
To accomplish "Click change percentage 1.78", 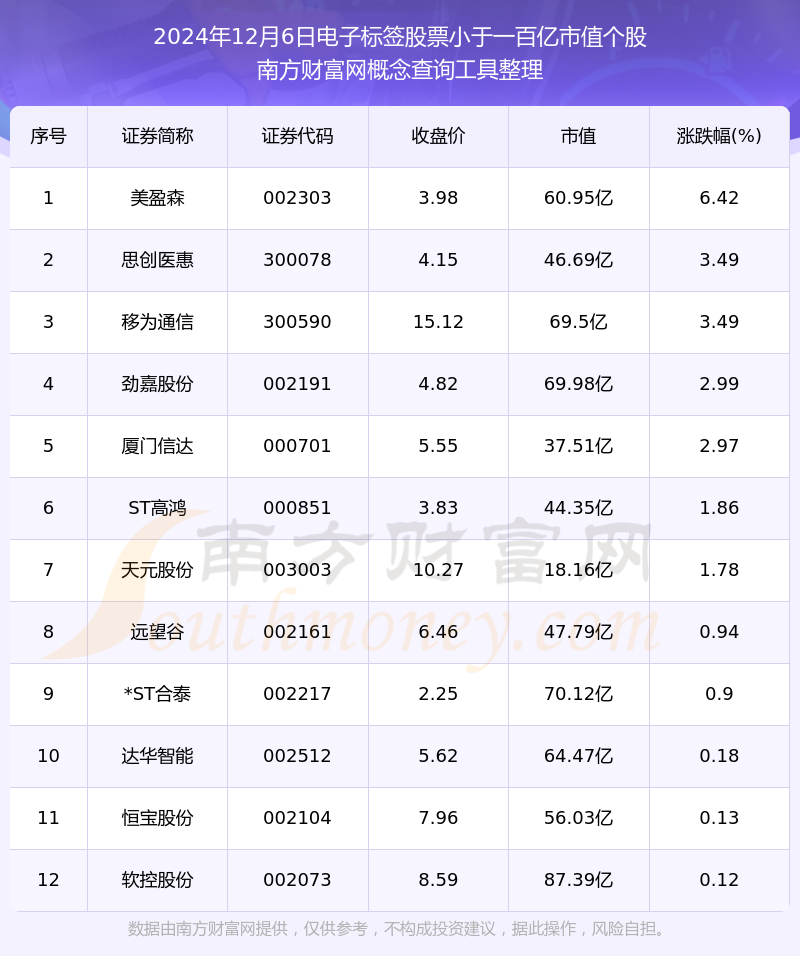I will tap(720, 570).
